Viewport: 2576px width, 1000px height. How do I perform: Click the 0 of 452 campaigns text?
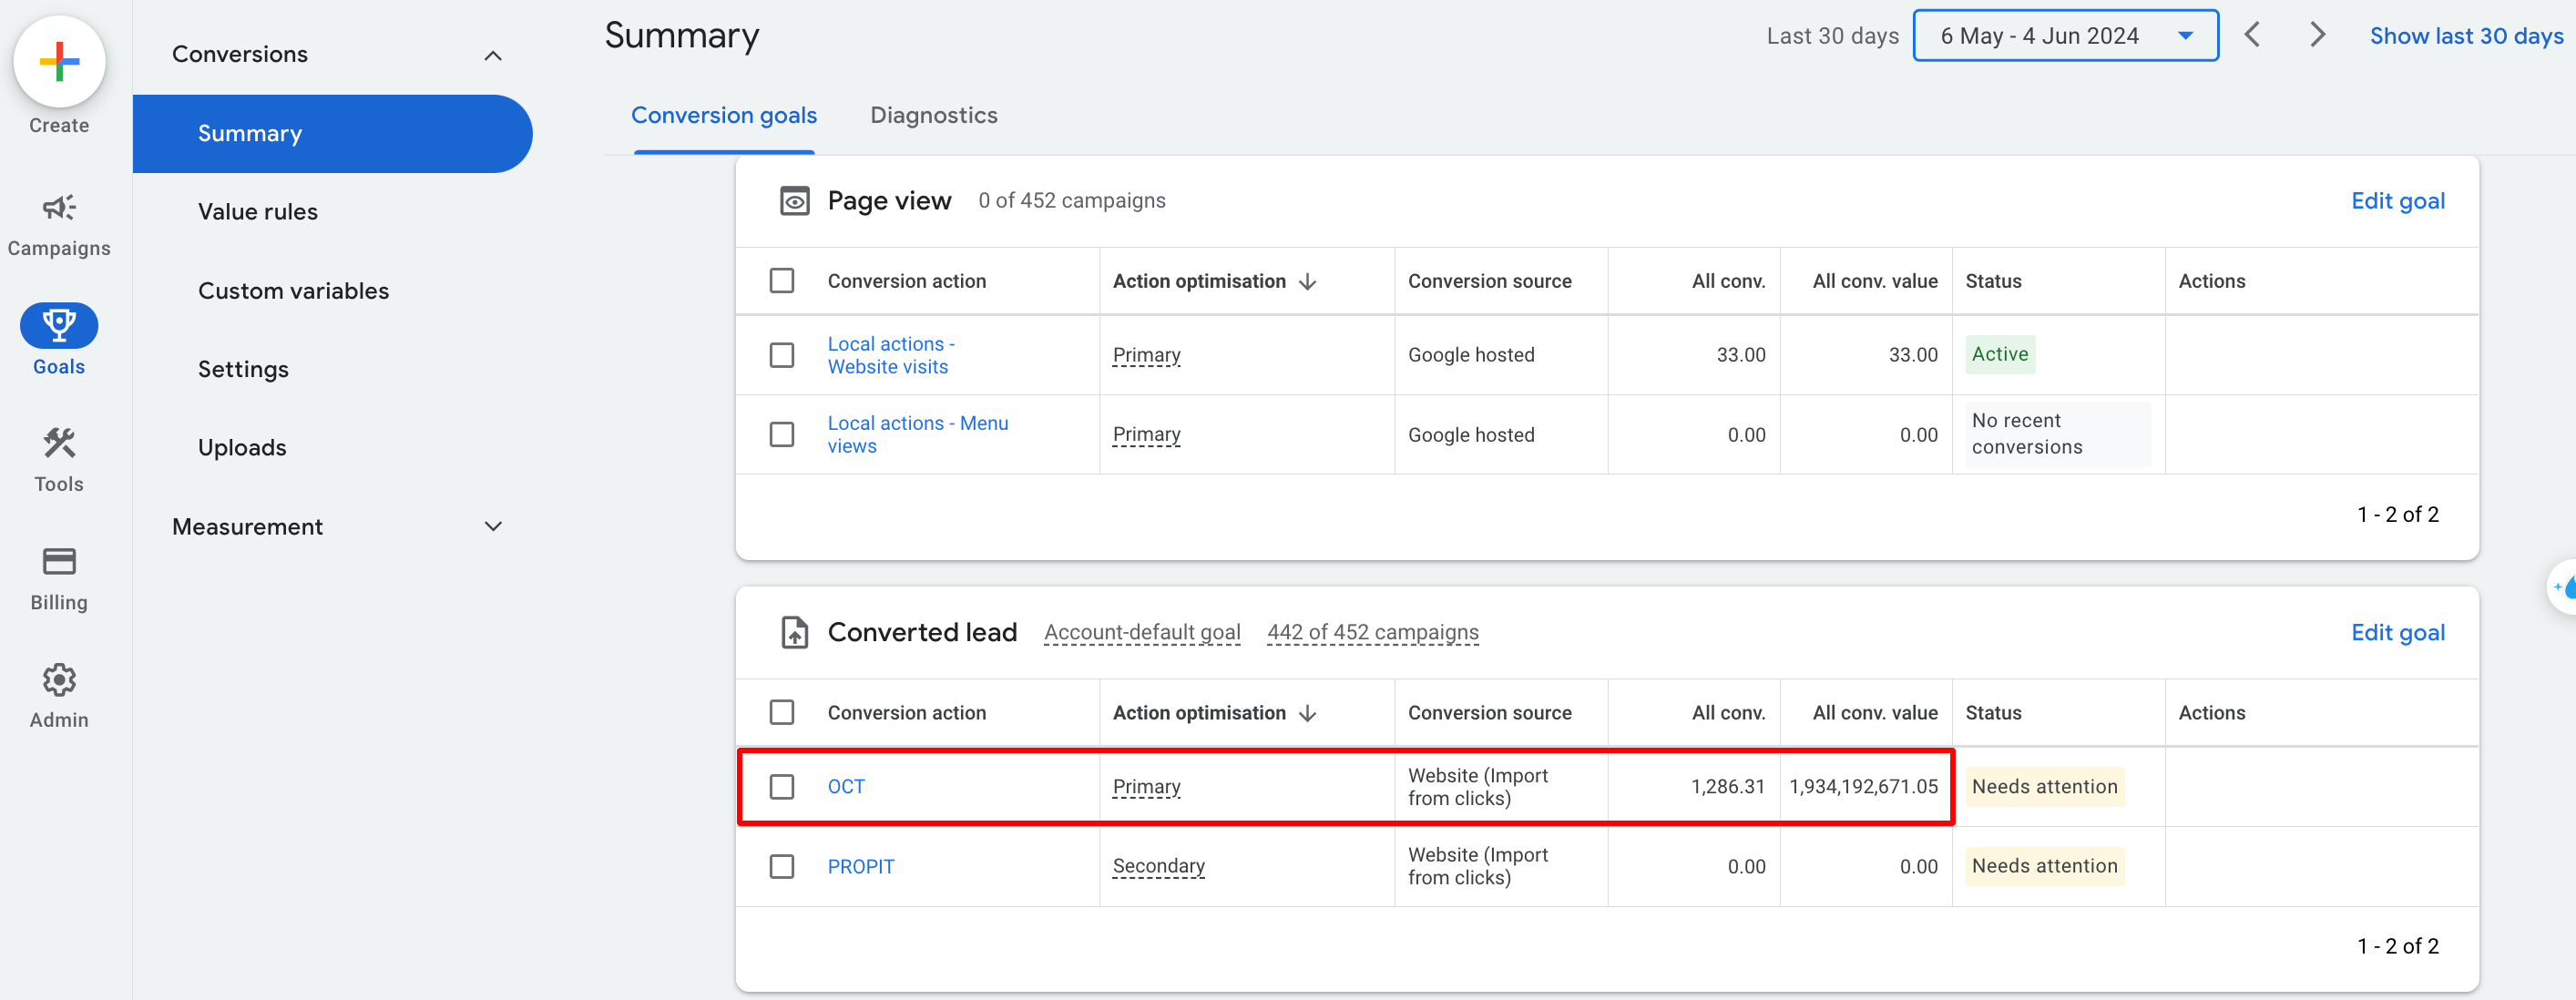1071,201
